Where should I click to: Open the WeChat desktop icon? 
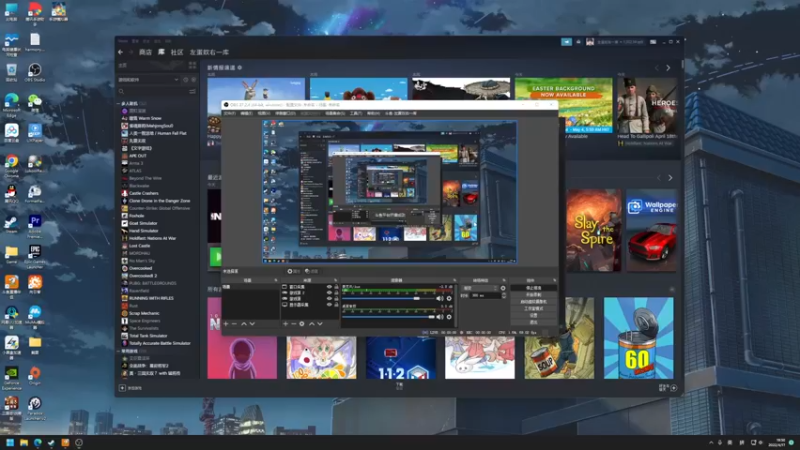pos(34,102)
